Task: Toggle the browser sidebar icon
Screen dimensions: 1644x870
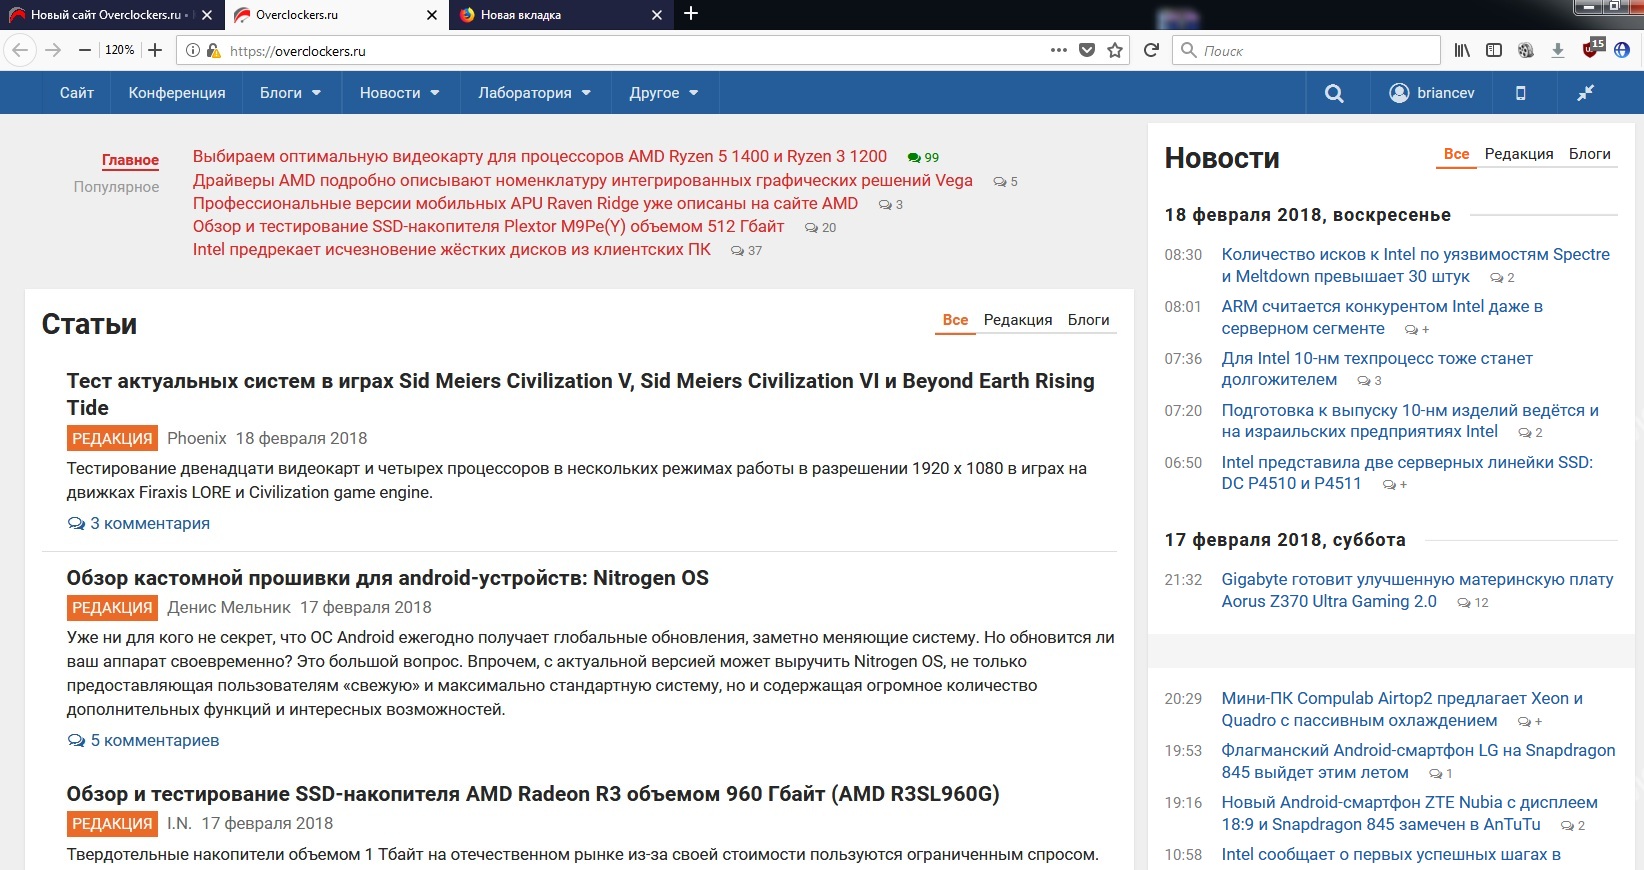Action: [1494, 50]
